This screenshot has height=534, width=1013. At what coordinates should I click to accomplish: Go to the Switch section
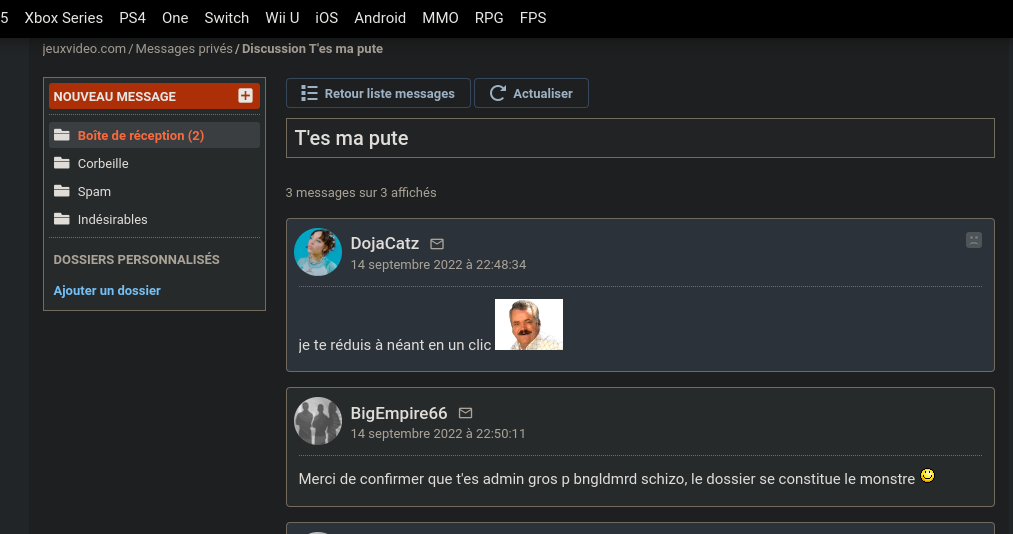click(x=227, y=18)
